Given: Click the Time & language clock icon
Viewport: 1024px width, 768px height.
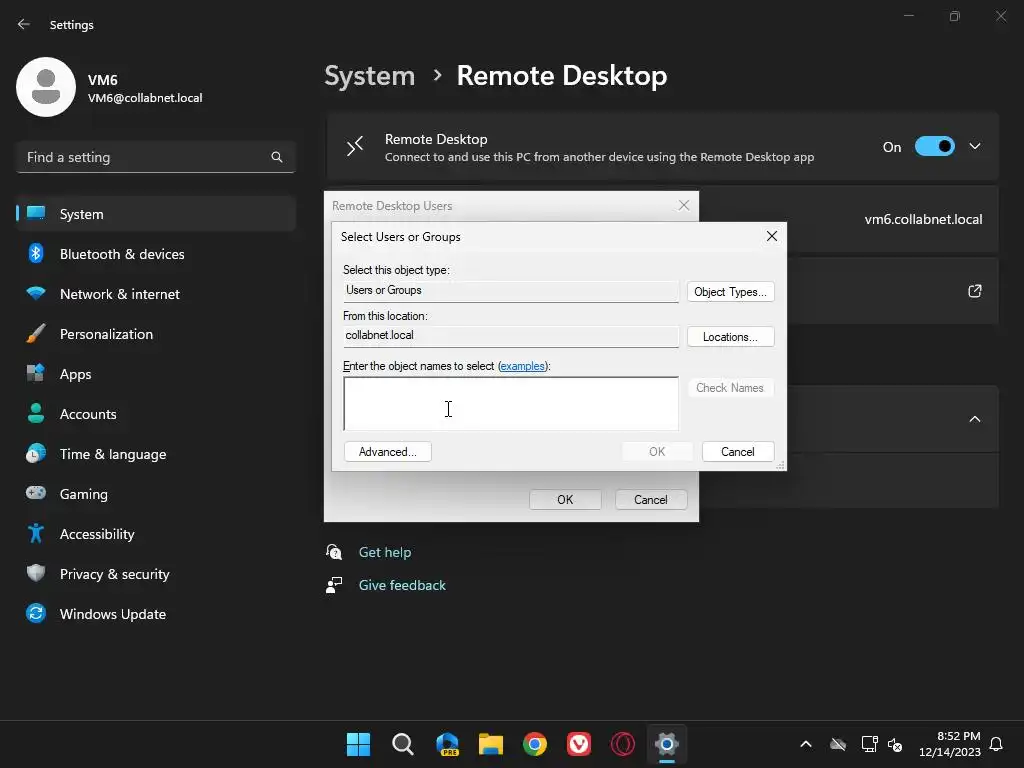Looking at the screenshot, I should click(x=36, y=454).
